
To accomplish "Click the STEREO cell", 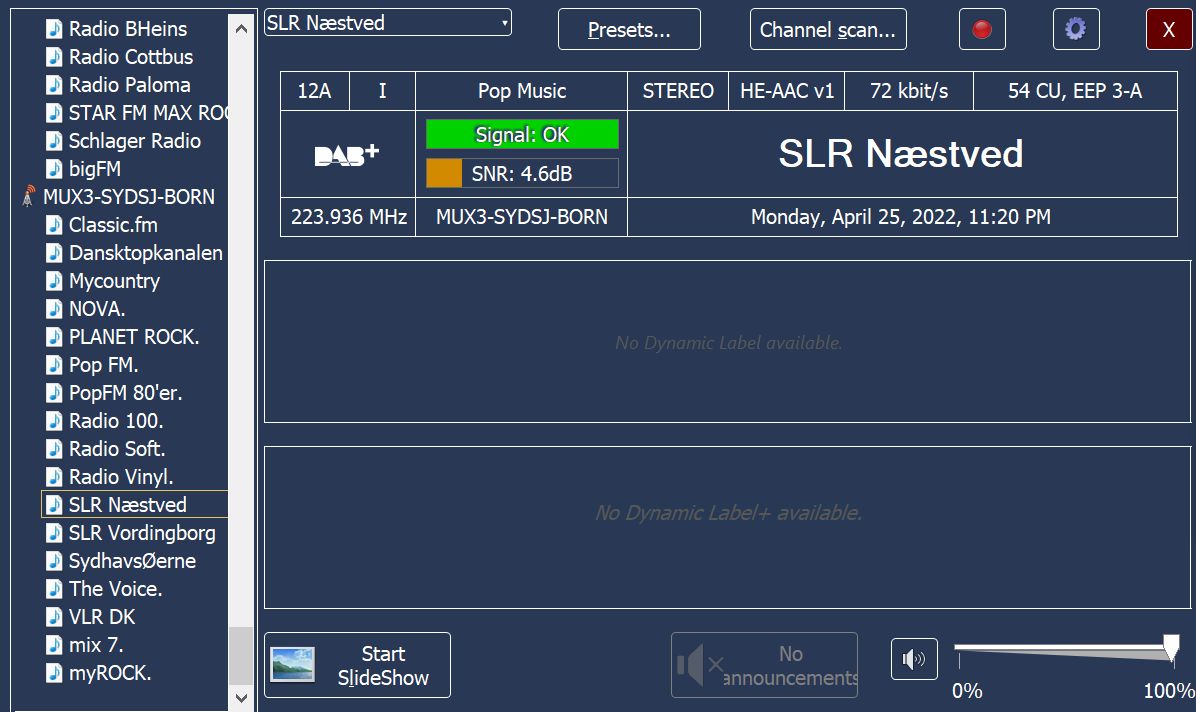I will [x=678, y=91].
